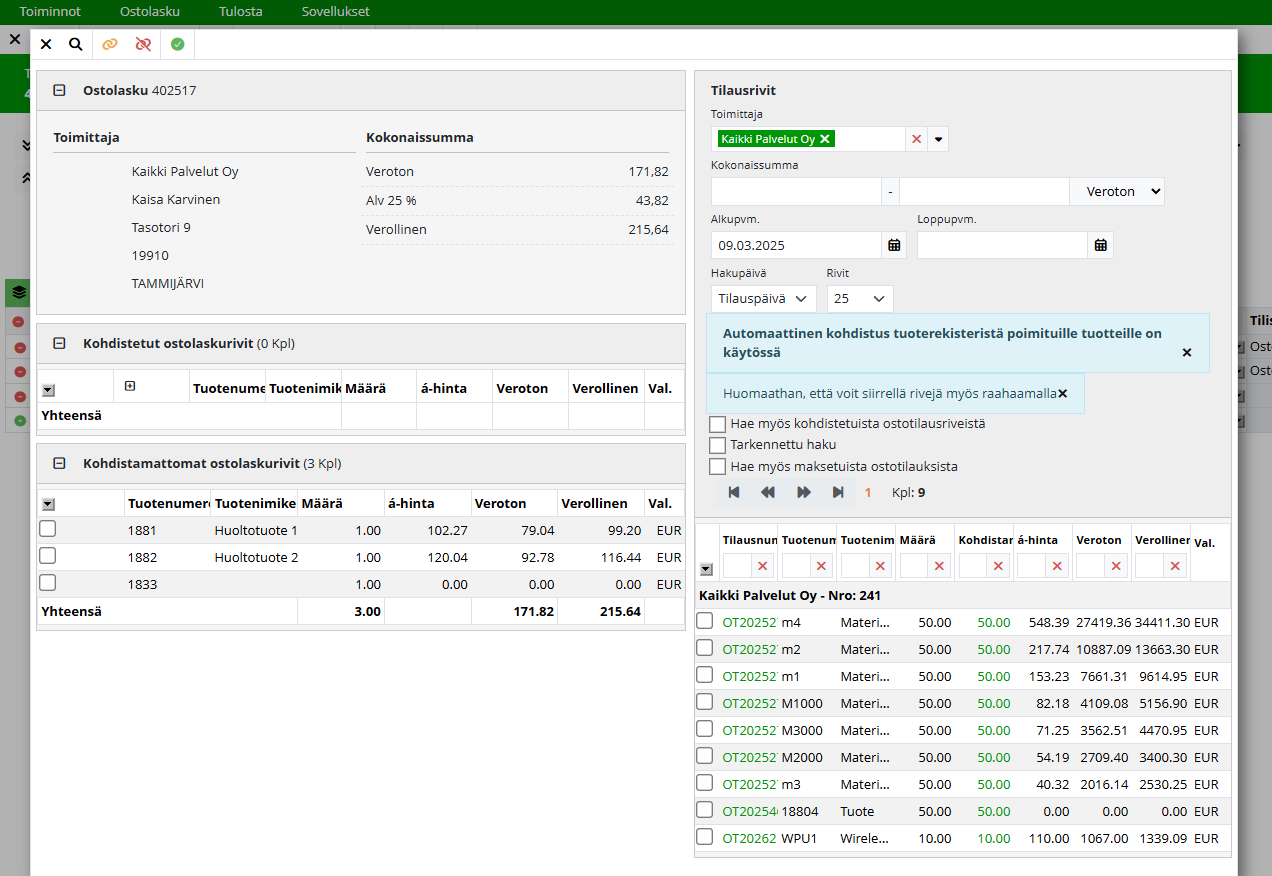Click the green checkmark approve icon
The width and height of the screenshot is (1272, 876).
pos(177,44)
